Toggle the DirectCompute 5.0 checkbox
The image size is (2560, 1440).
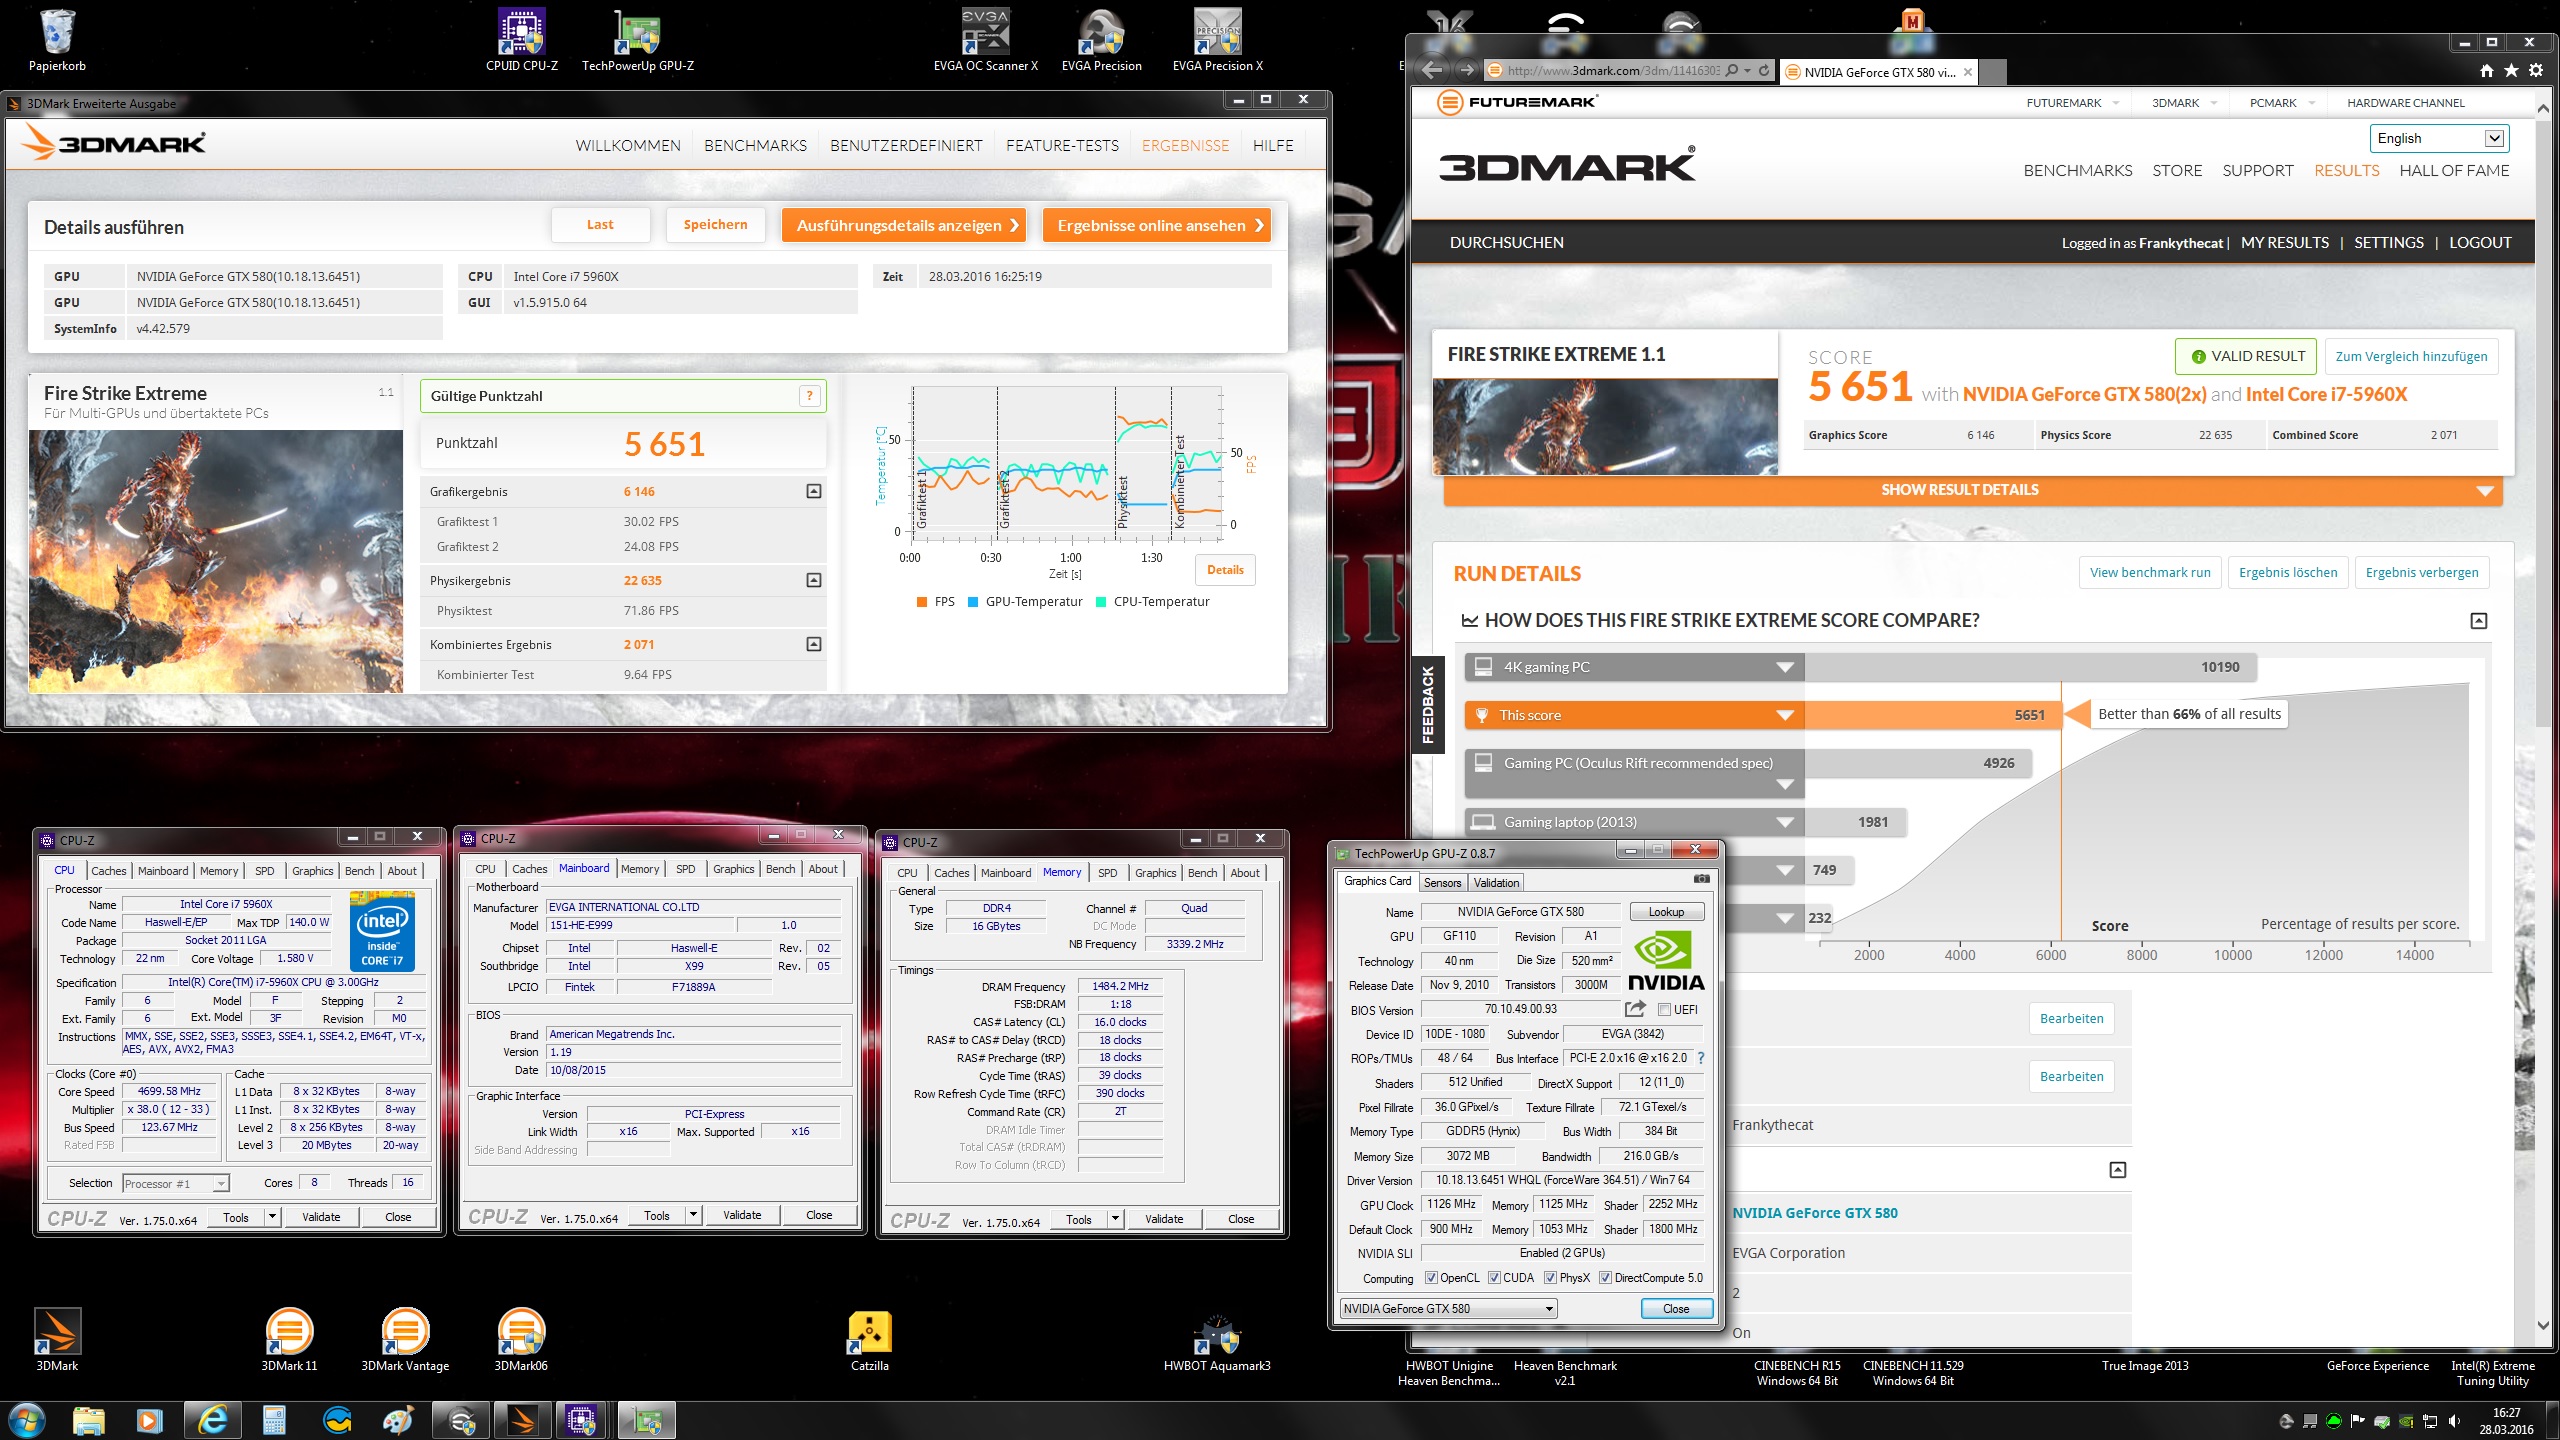[x=1605, y=1278]
